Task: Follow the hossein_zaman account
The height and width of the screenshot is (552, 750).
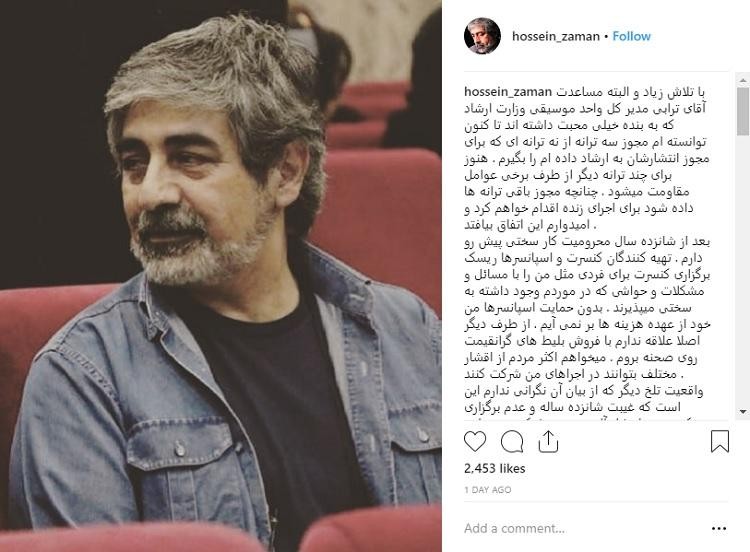Action: [631, 36]
